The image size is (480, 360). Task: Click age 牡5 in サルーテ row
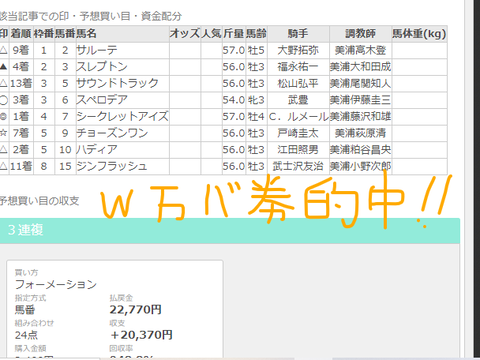click(x=256, y=50)
